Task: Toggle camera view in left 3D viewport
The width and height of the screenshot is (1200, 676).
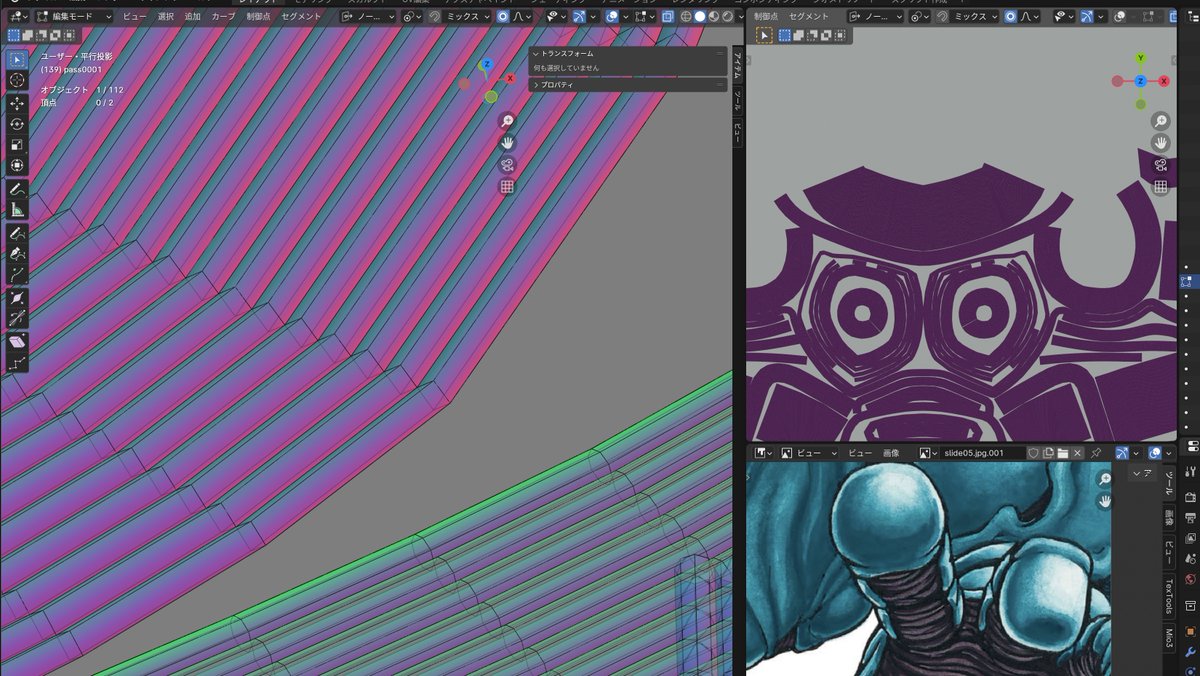Action: pos(507,165)
